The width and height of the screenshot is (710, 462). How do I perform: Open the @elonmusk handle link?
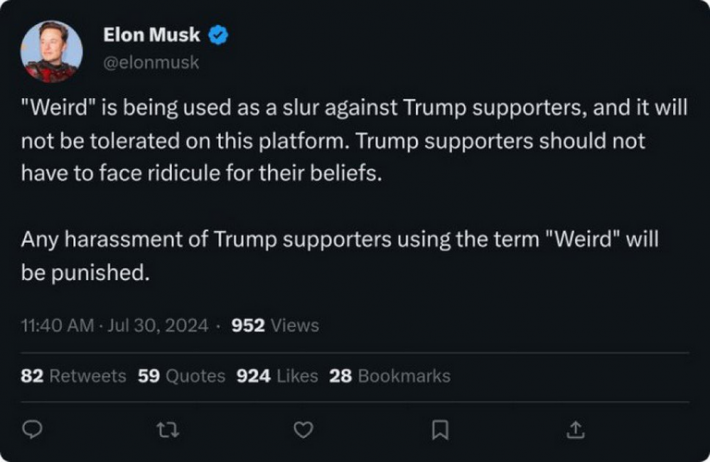coord(152,62)
